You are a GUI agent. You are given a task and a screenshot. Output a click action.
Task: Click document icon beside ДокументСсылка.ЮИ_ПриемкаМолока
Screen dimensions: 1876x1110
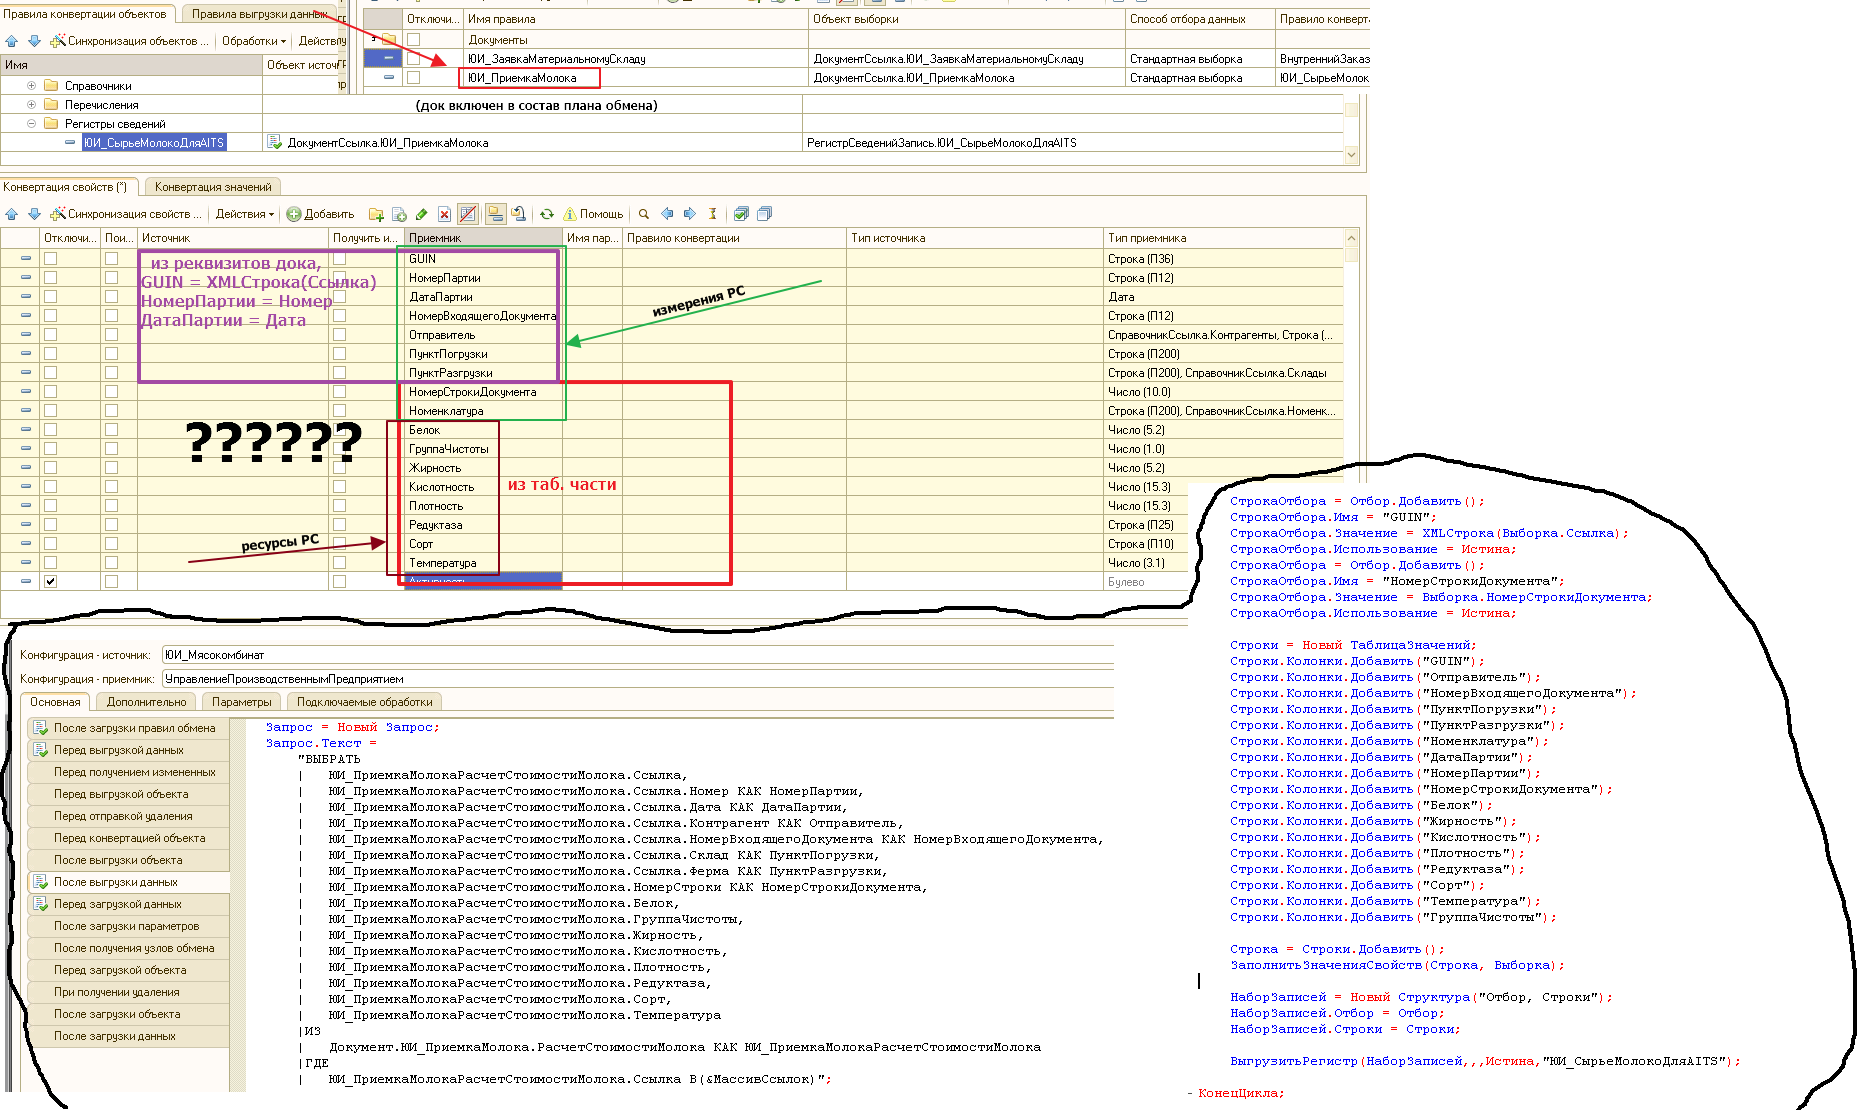[275, 143]
